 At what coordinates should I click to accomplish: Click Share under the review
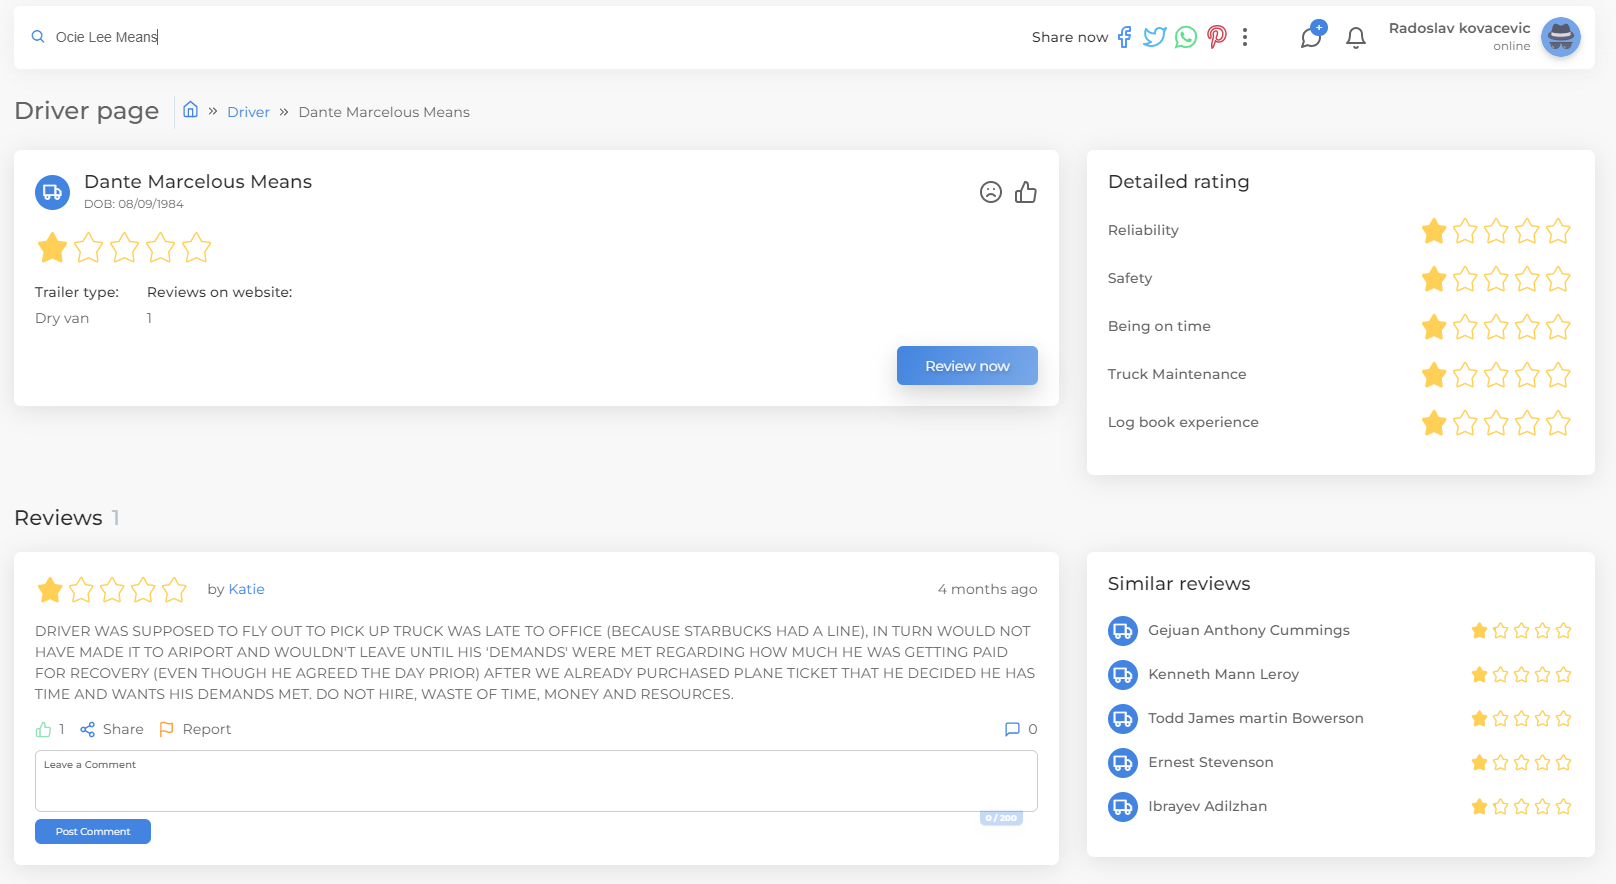tap(112, 729)
